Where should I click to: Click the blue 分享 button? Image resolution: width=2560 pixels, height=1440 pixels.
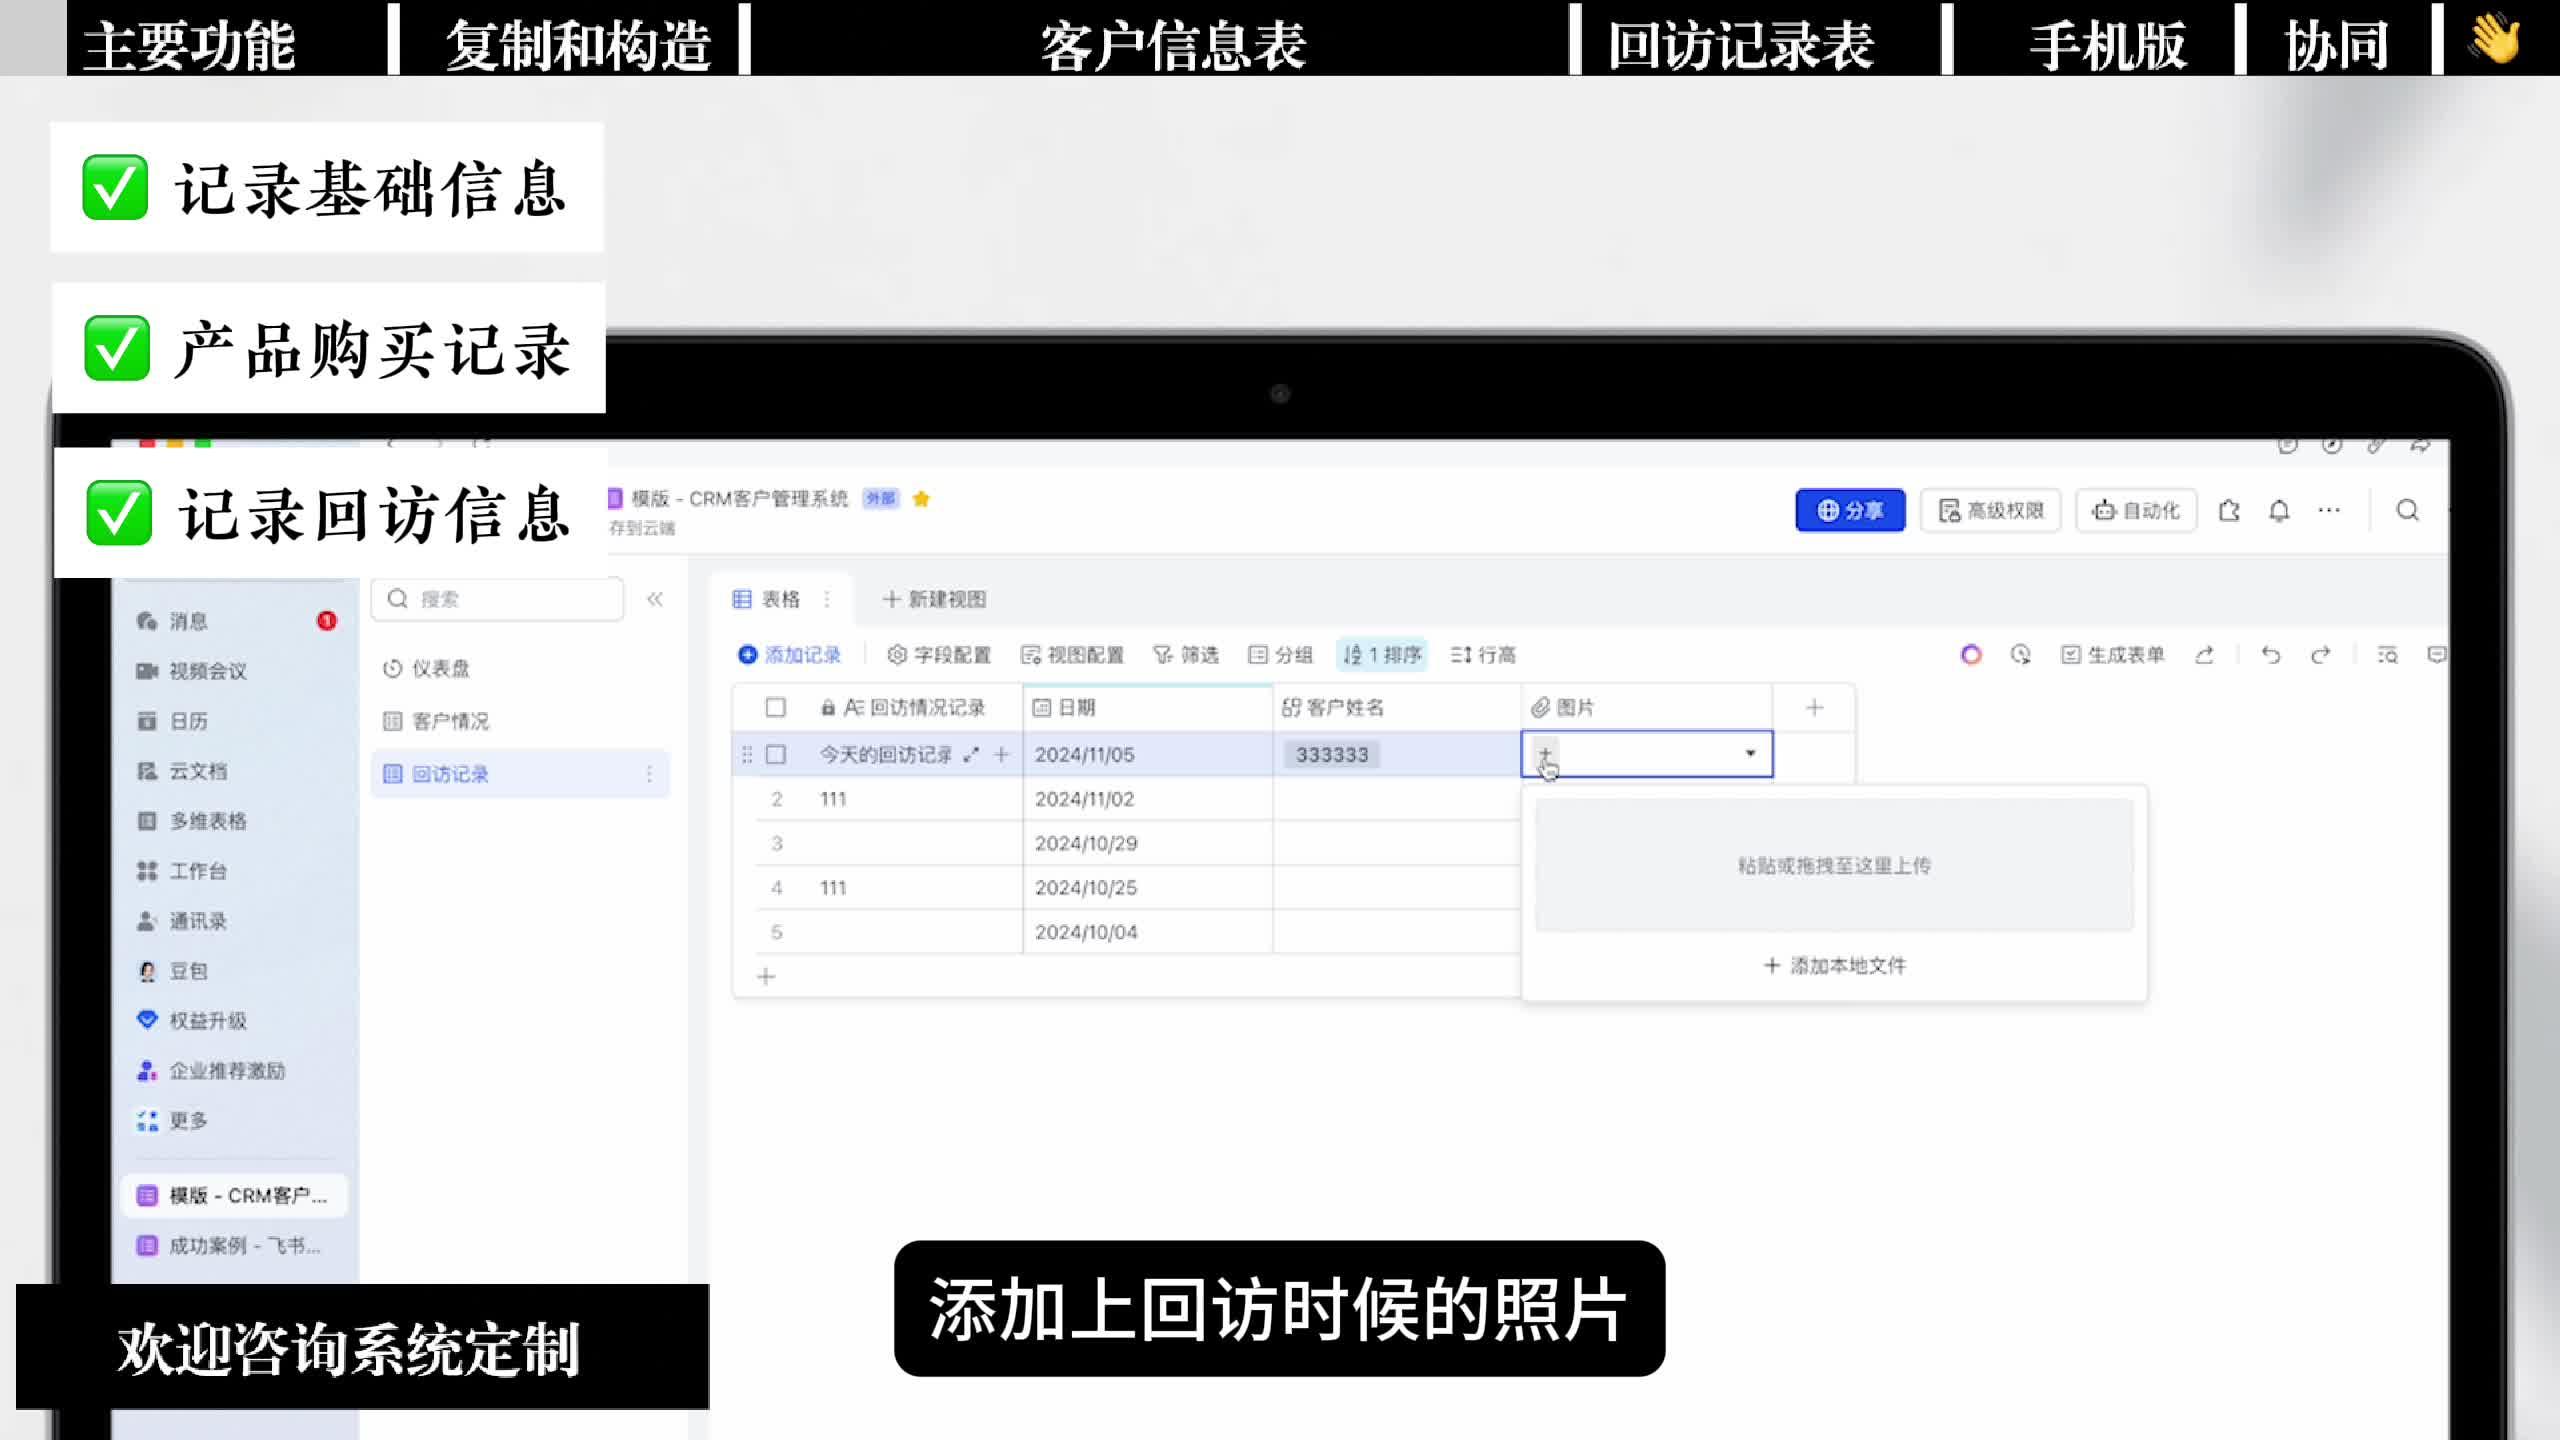pyautogui.click(x=1850, y=511)
